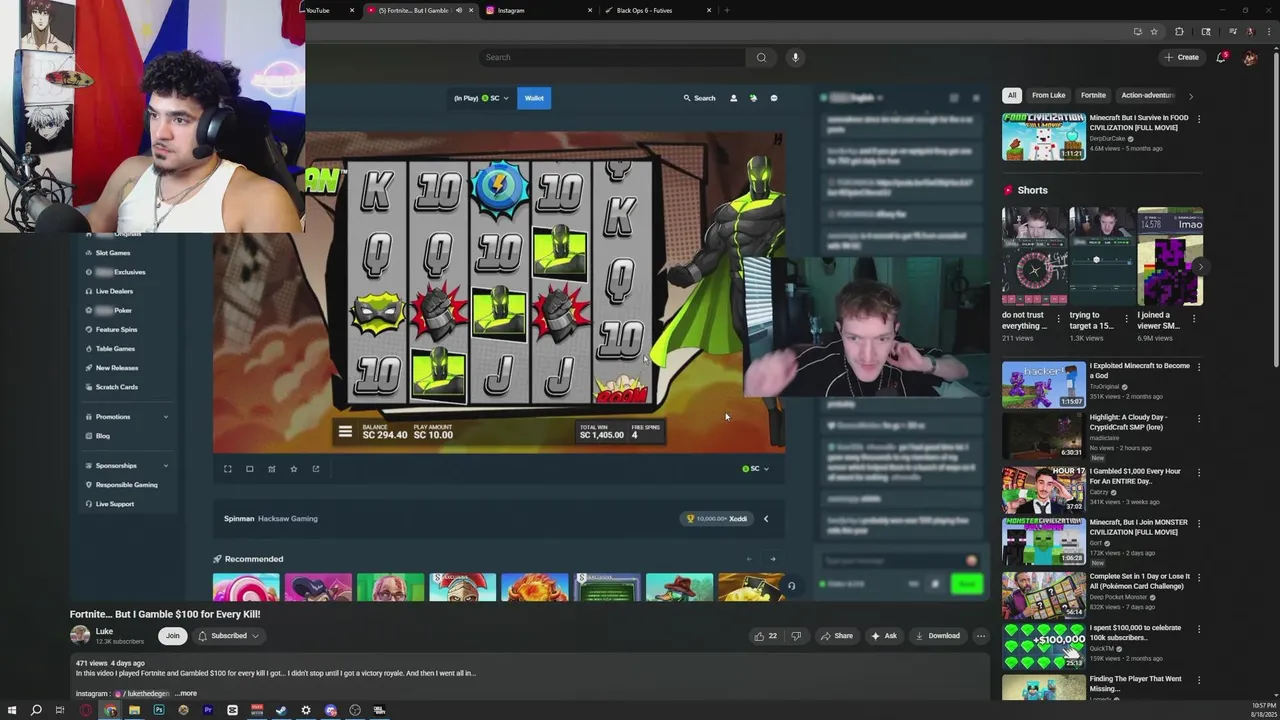The height and width of the screenshot is (720, 1280).
Task: Click the Download button
Action: (x=937, y=636)
